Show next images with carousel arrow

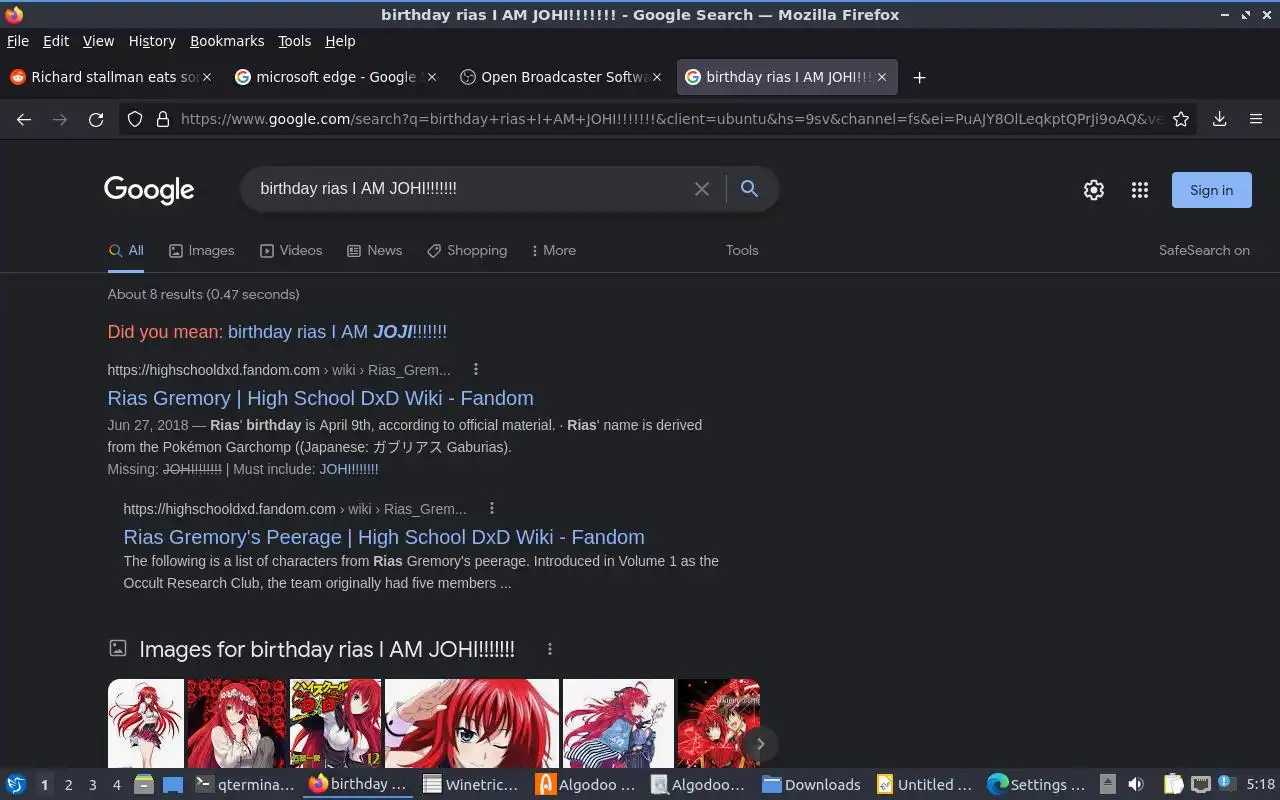pyautogui.click(x=760, y=743)
